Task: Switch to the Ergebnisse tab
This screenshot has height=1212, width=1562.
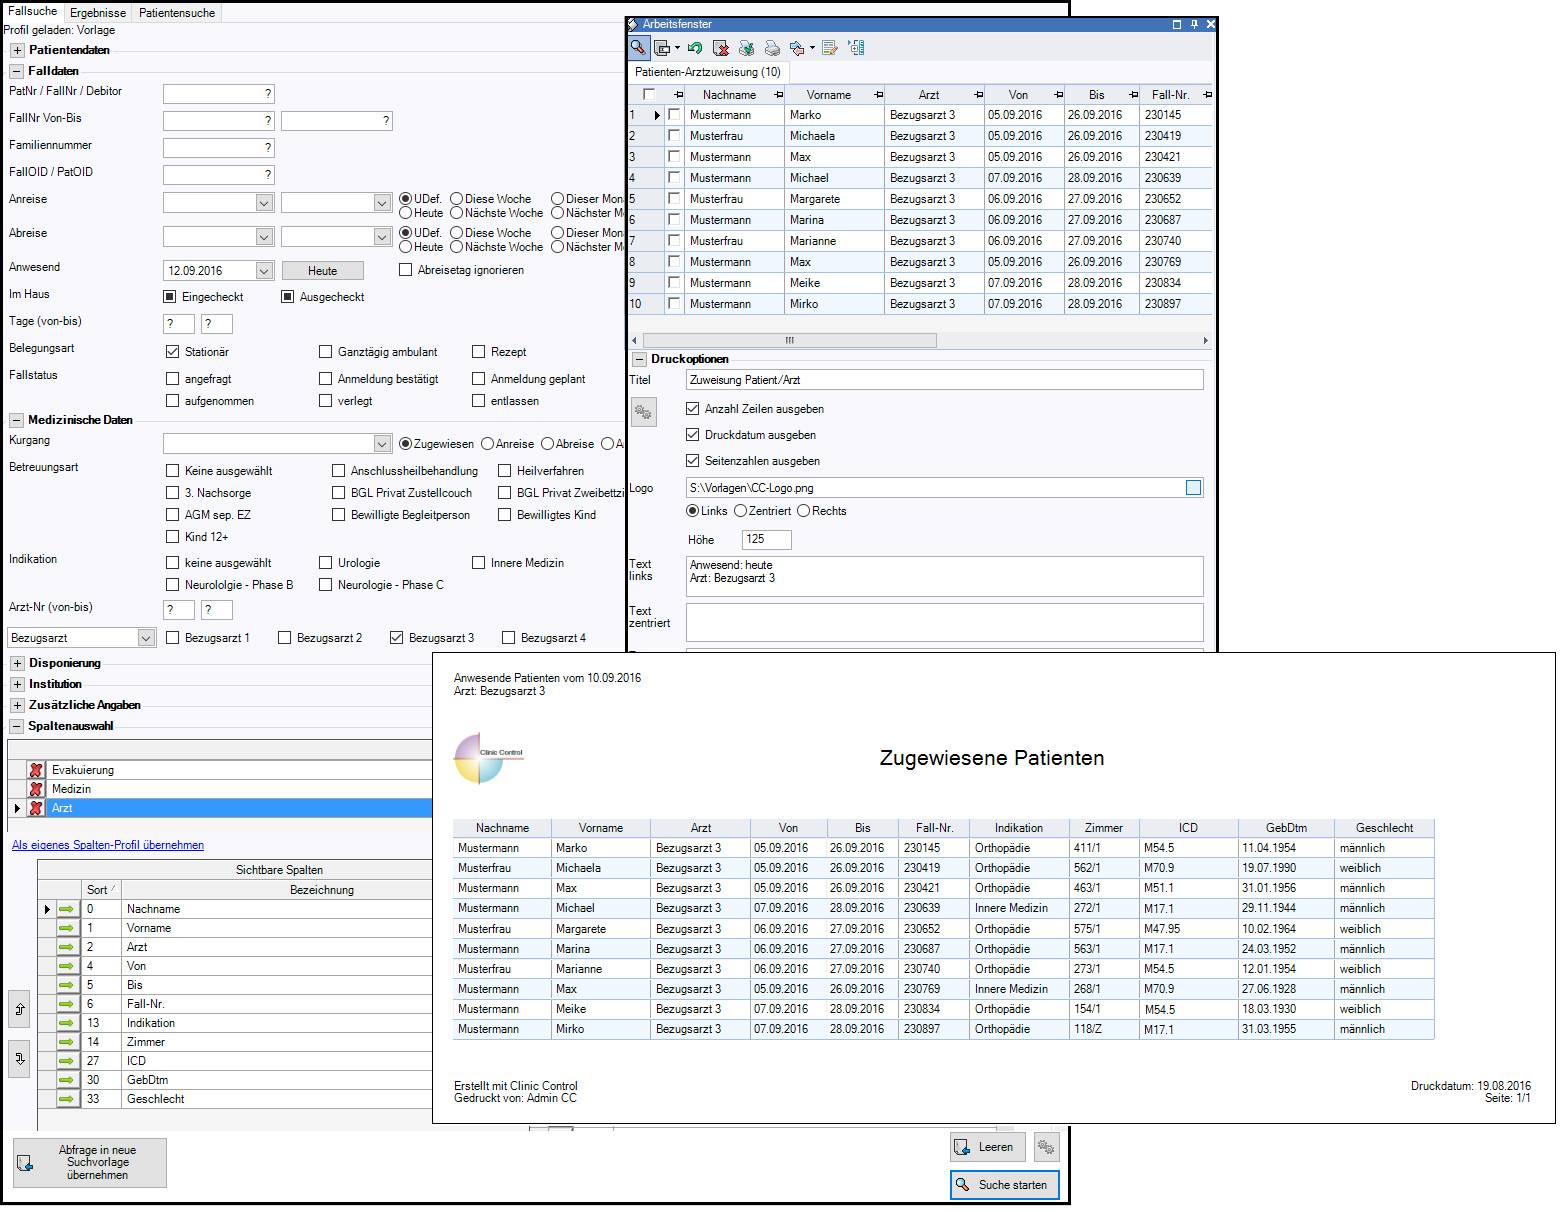Action: tap(98, 13)
